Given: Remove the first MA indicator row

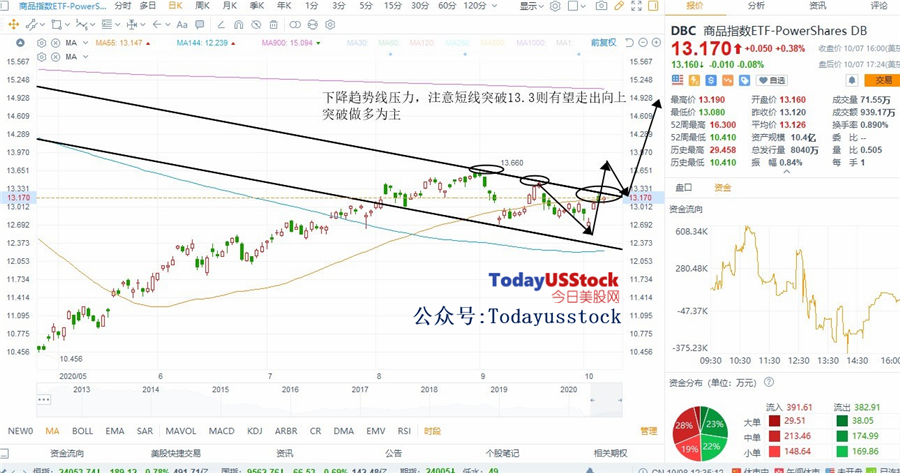Looking at the screenshot, I should 56,43.
